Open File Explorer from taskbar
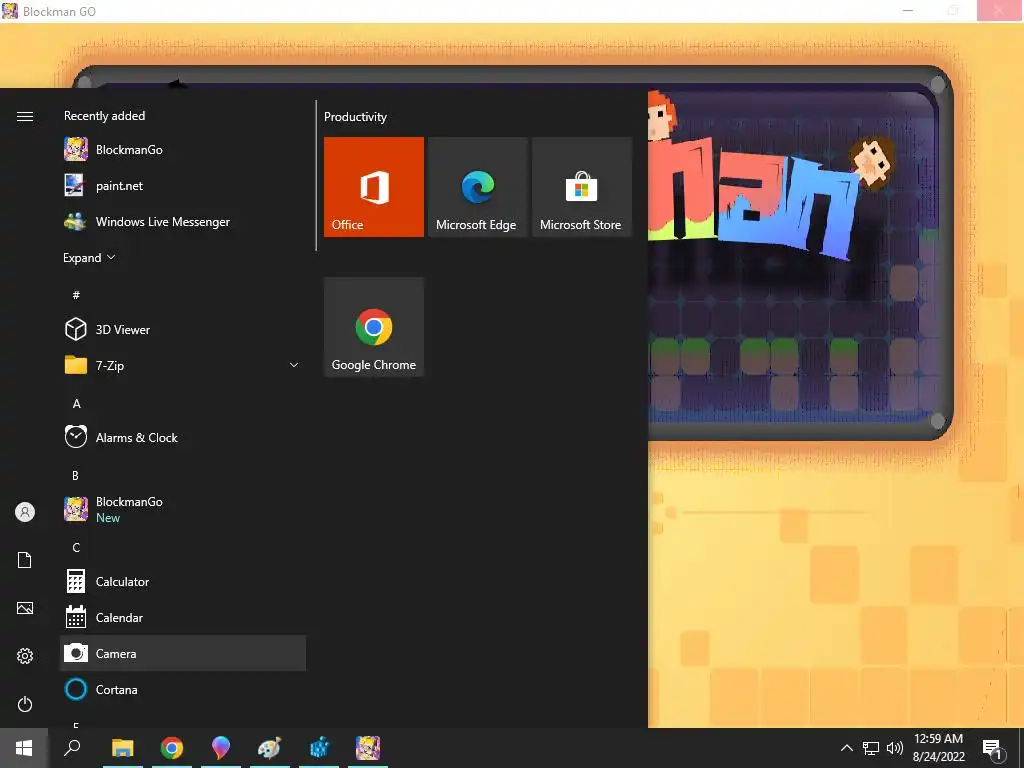This screenshot has height=768, width=1024. pos(123,748)
